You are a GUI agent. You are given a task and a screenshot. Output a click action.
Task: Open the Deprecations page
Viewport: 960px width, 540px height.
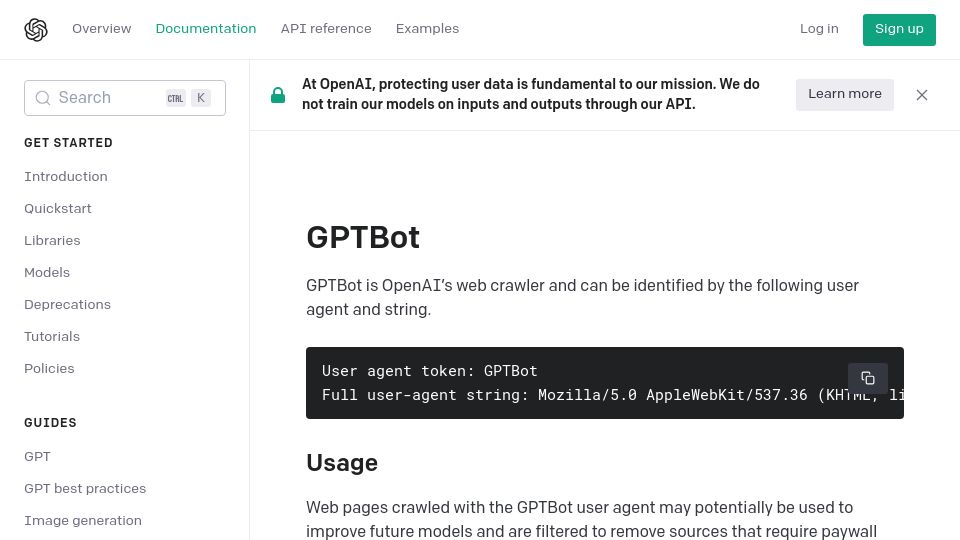[67, 304]
